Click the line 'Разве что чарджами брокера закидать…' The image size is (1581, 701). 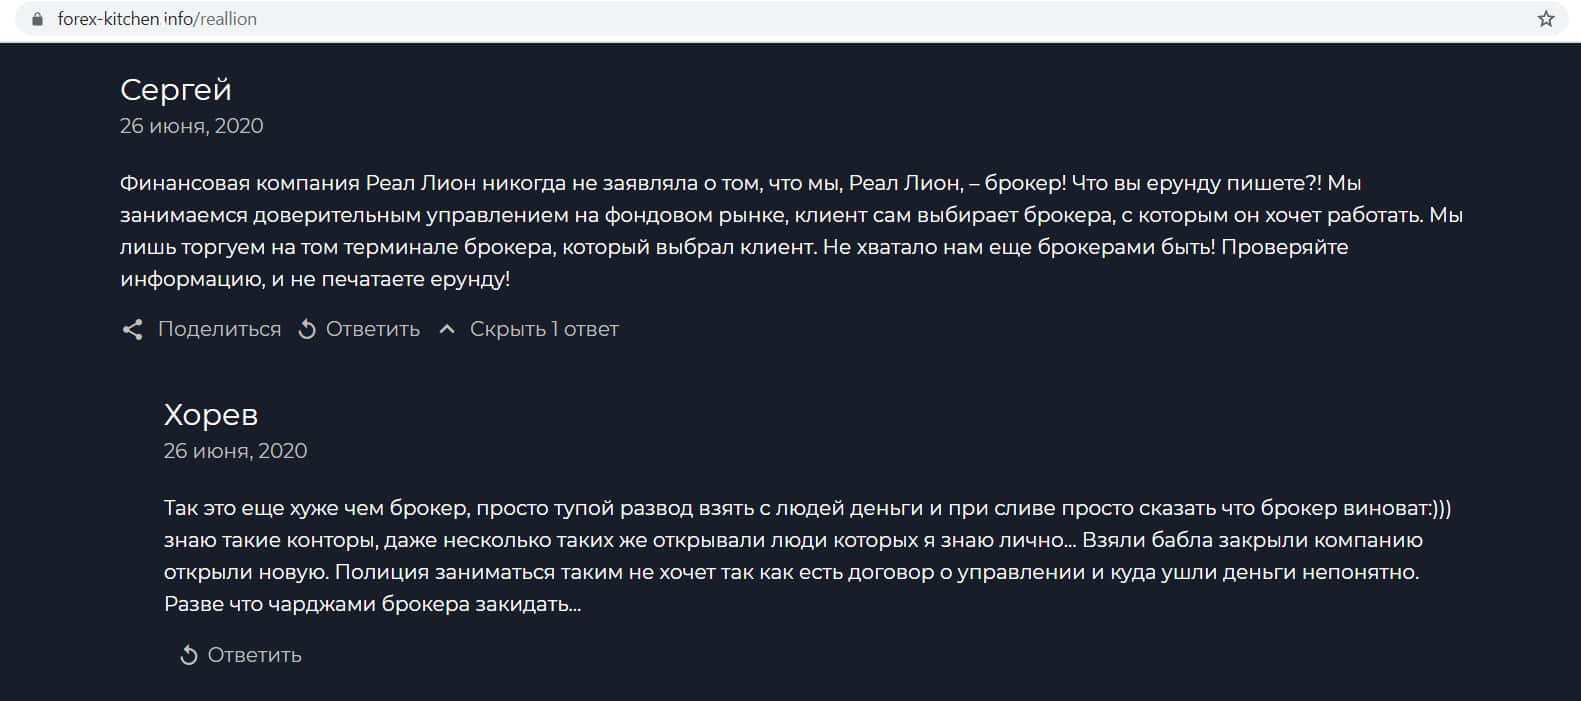coord(372,604)
